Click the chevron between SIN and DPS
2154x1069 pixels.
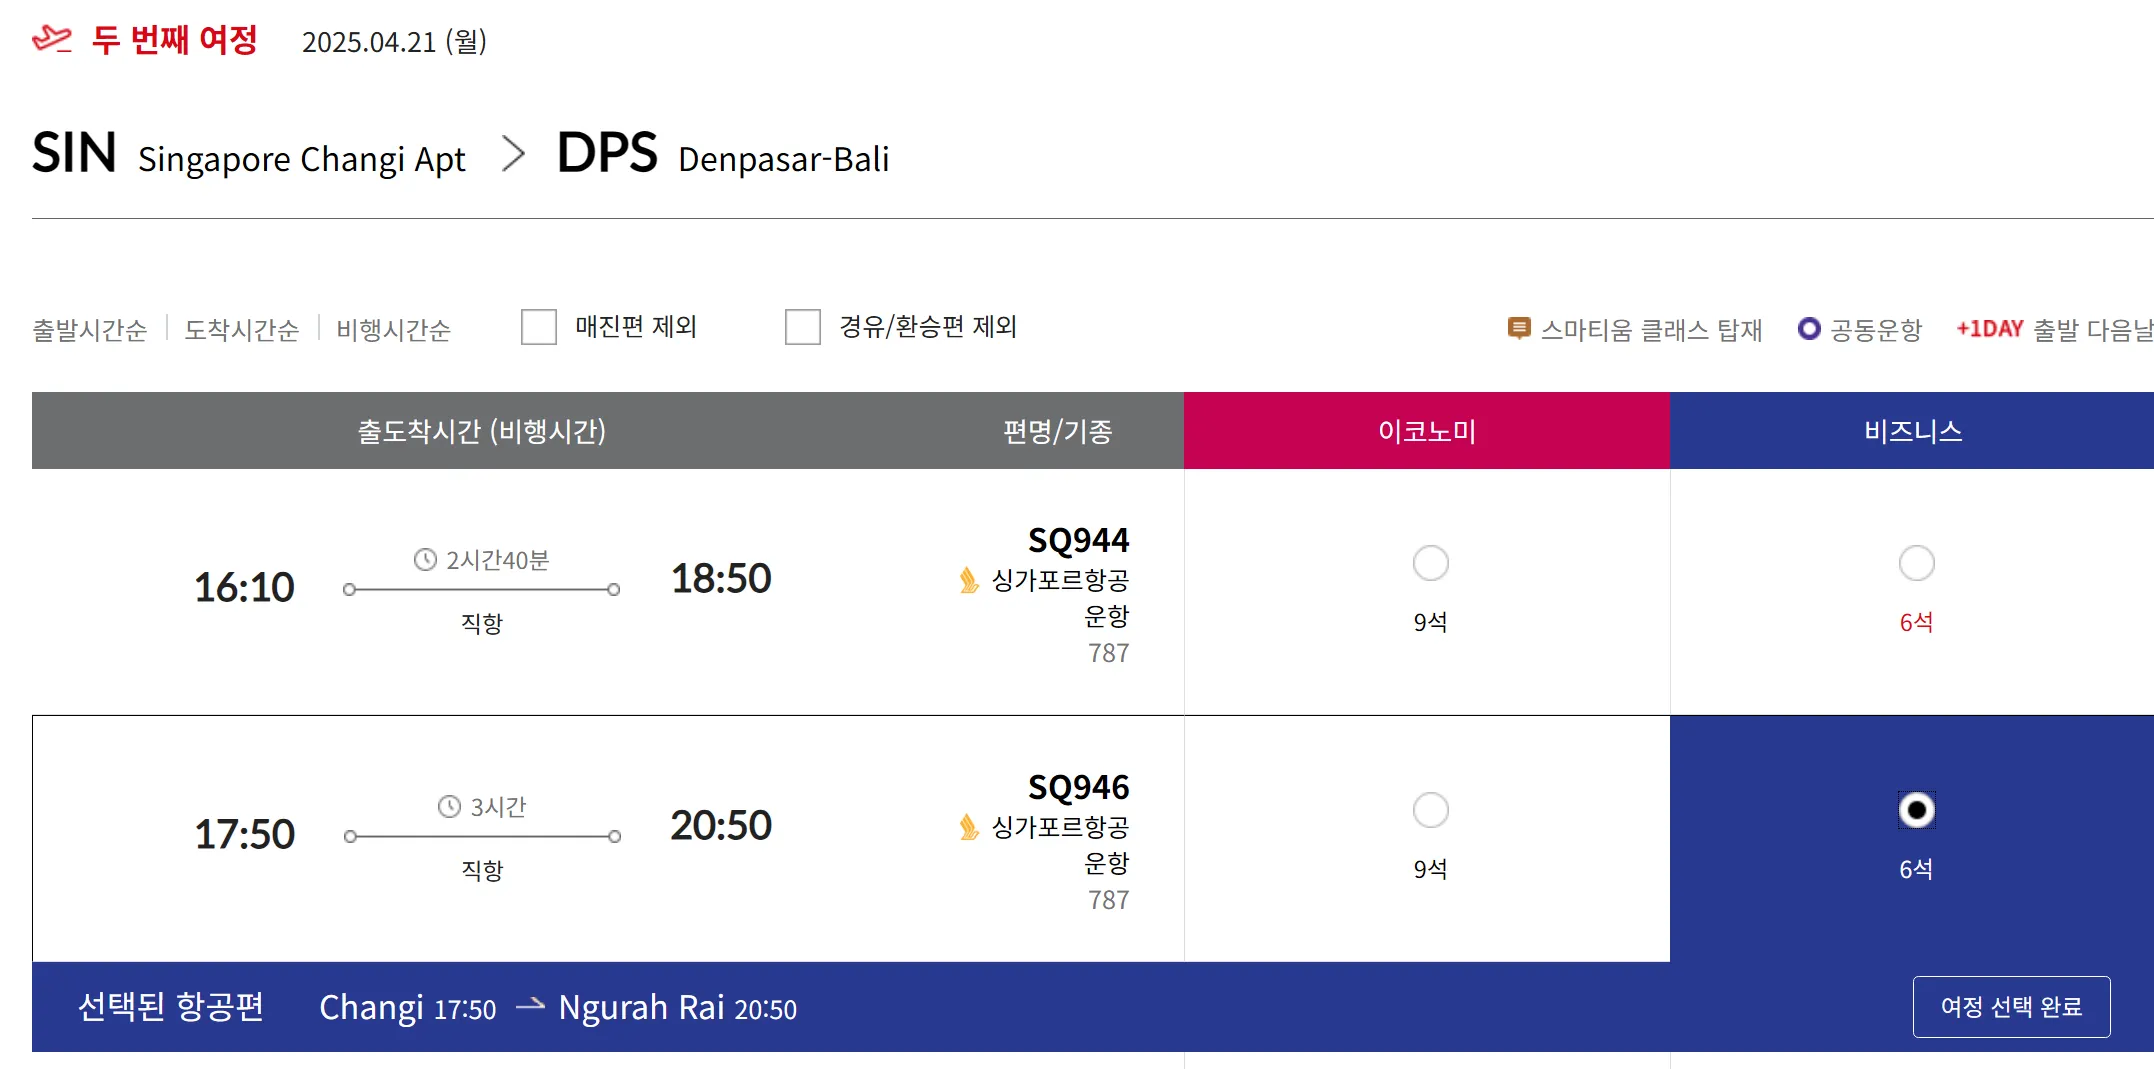[513, 154]
